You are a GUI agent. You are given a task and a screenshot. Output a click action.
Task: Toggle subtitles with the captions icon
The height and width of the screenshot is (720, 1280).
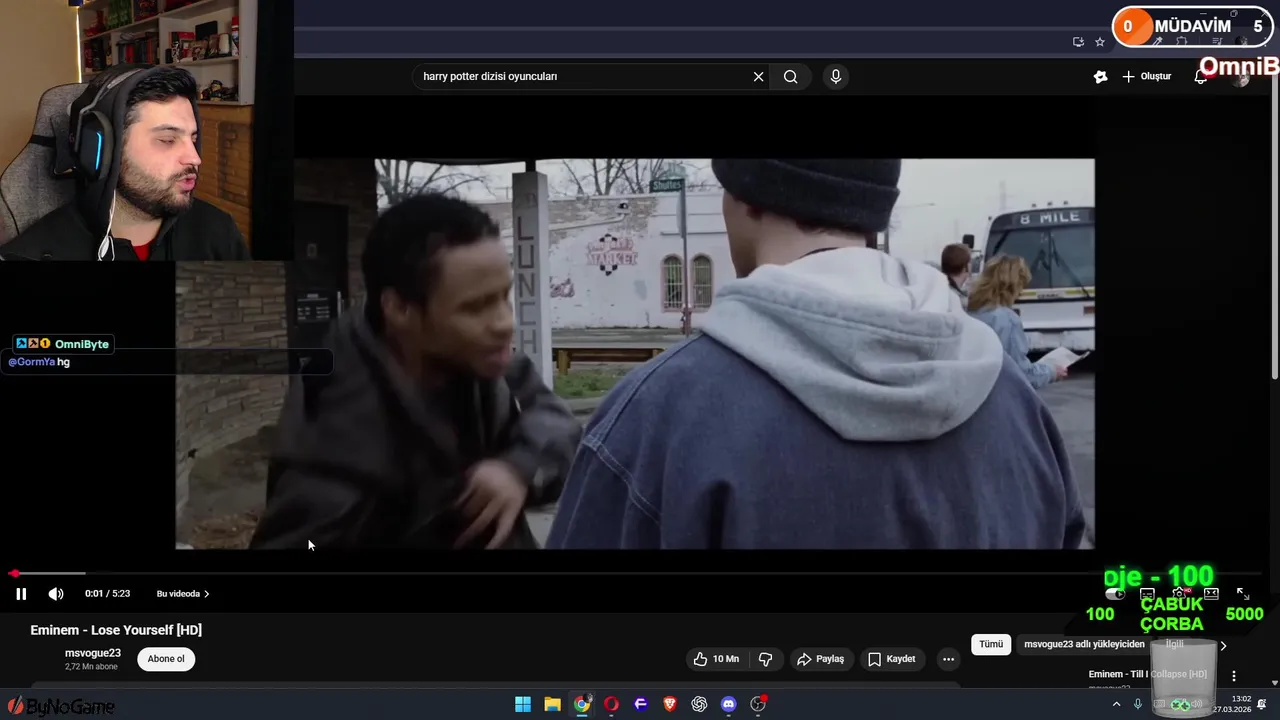tap(1147, 594)
